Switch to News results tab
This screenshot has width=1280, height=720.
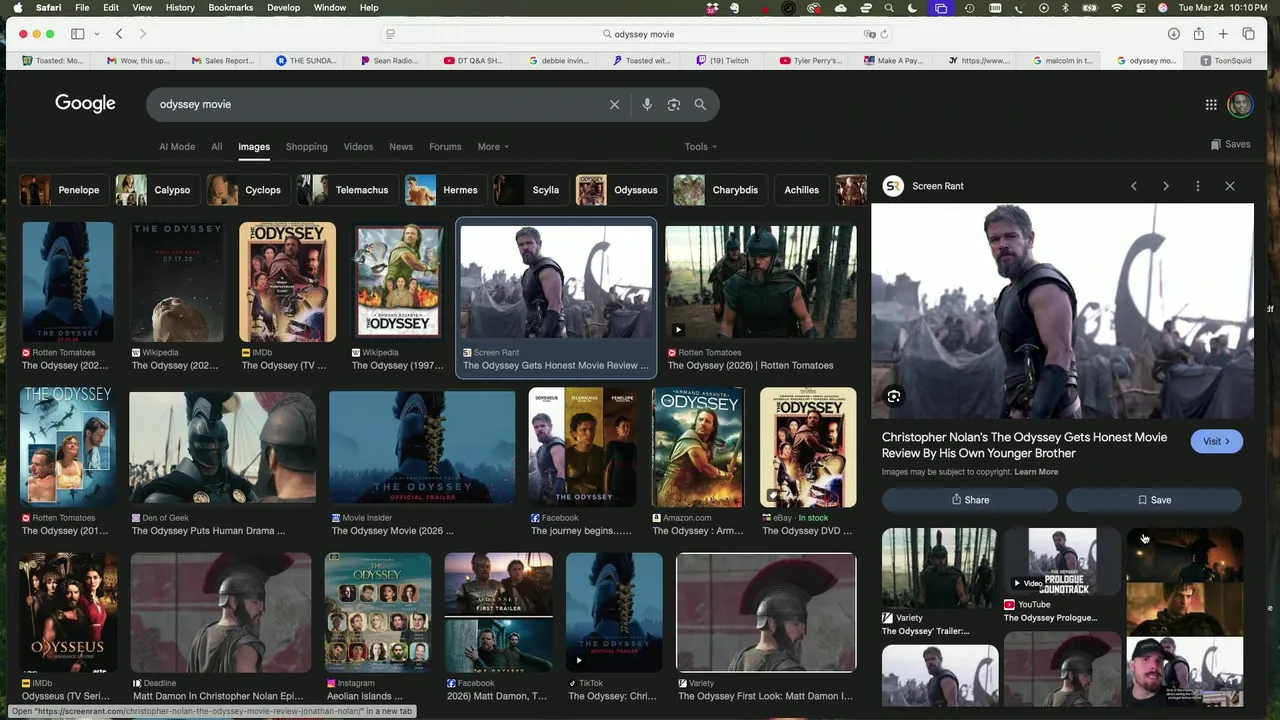pos(401,147)
